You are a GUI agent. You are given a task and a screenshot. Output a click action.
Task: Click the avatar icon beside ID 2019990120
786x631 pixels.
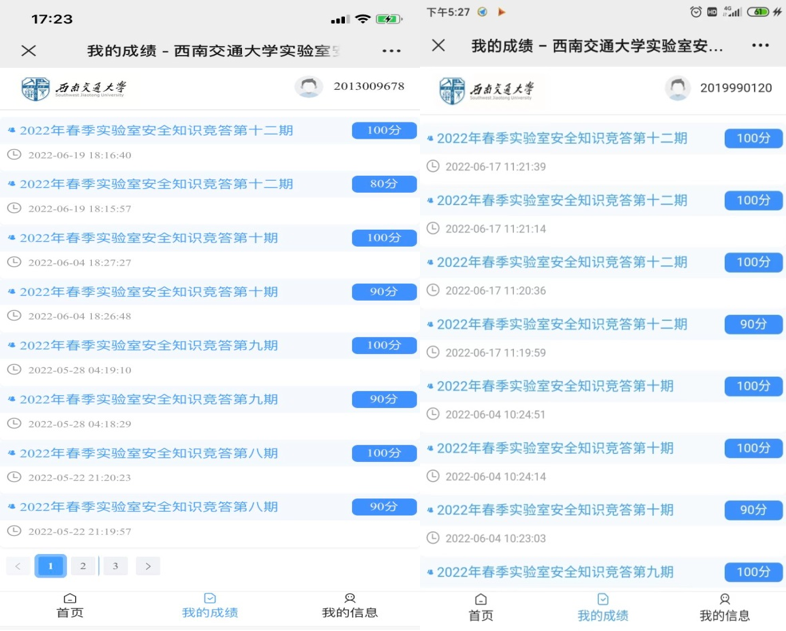pos(678,88)
